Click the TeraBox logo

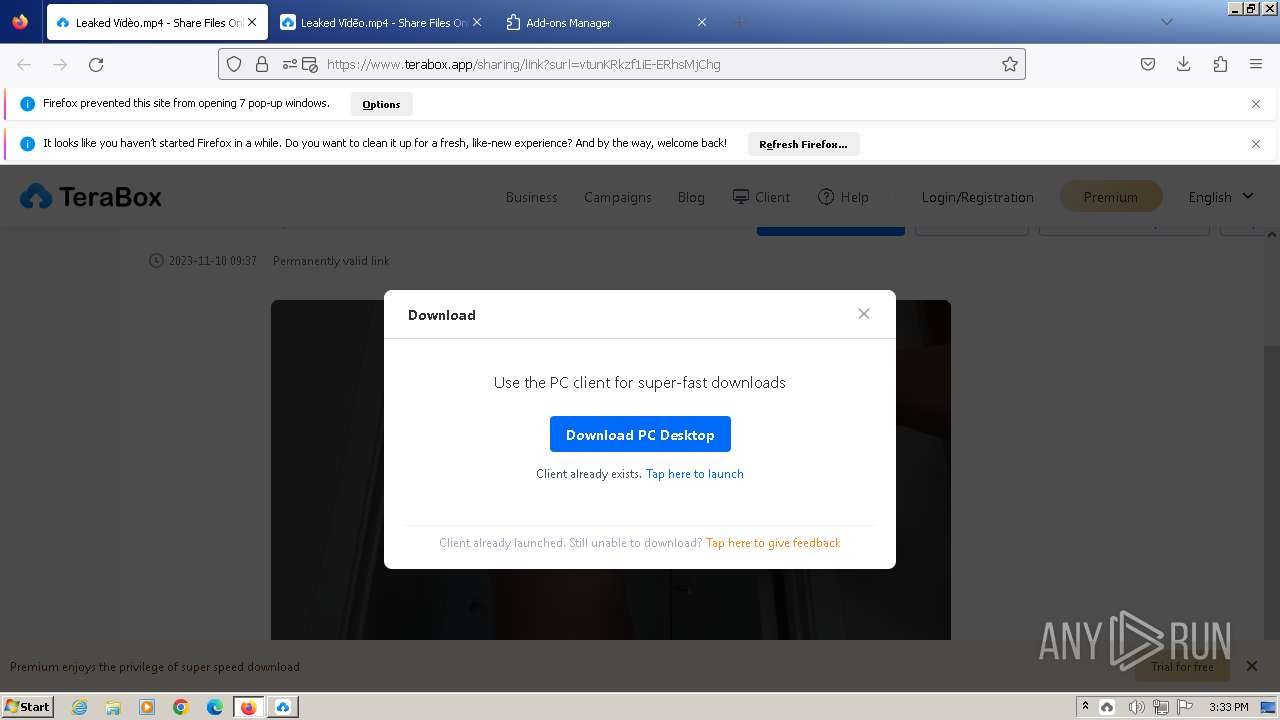pos(91,197)
